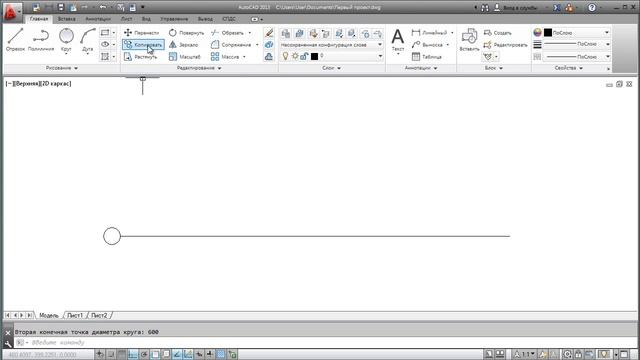Open the Help question mark icon
This screenshot has width=640, height=360.
(592, 7)
